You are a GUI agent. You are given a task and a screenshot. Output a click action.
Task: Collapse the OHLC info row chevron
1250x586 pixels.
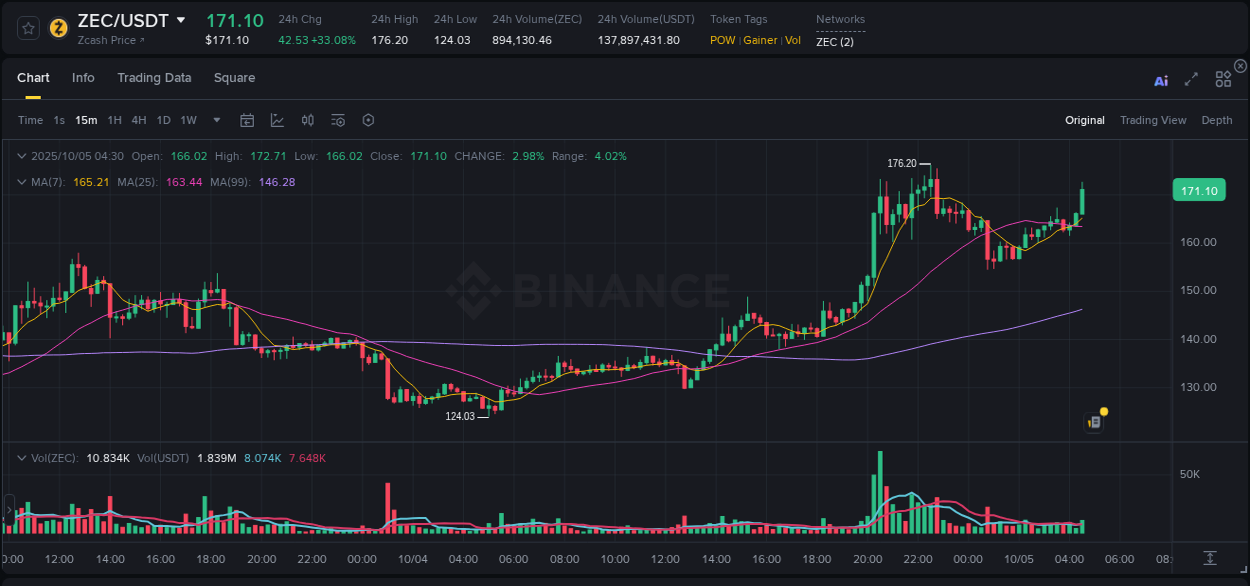[21, 156]
